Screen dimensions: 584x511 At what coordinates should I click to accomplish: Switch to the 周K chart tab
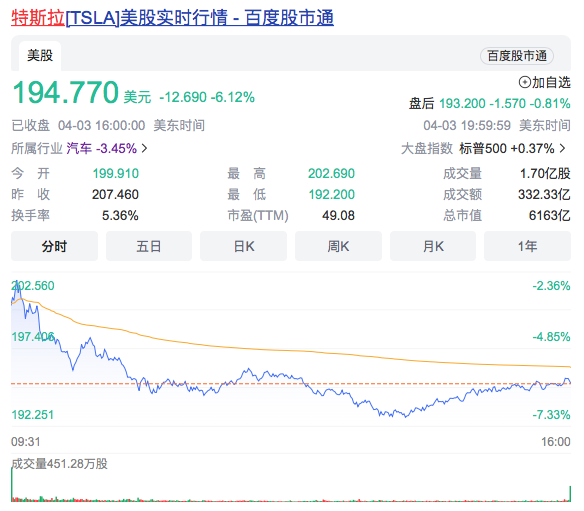pos(338,246)
